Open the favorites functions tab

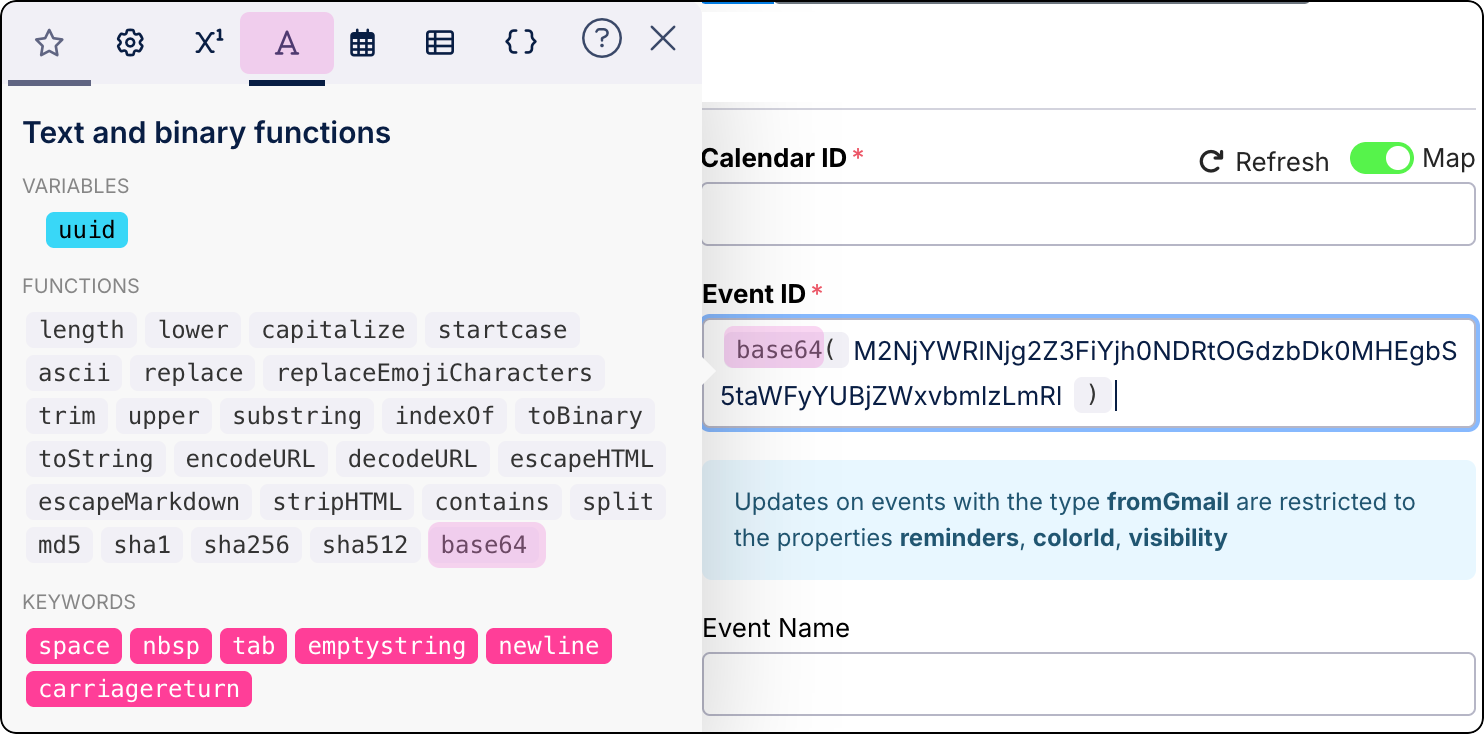(49, 43)
